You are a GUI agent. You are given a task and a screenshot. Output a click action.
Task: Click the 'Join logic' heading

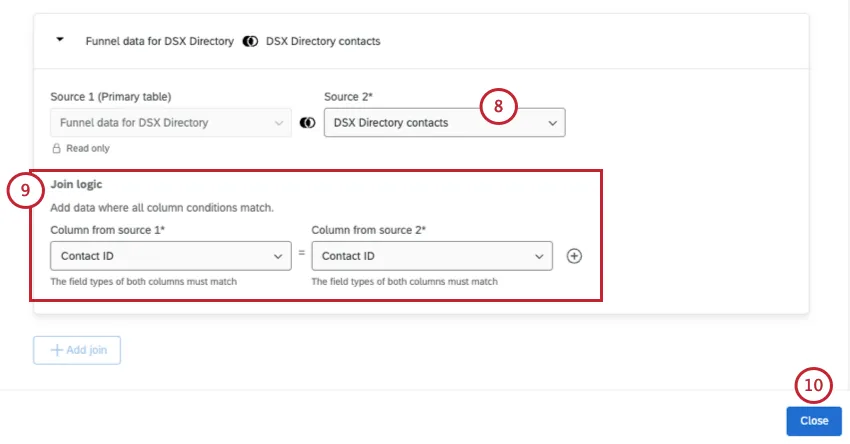[76, 184]
